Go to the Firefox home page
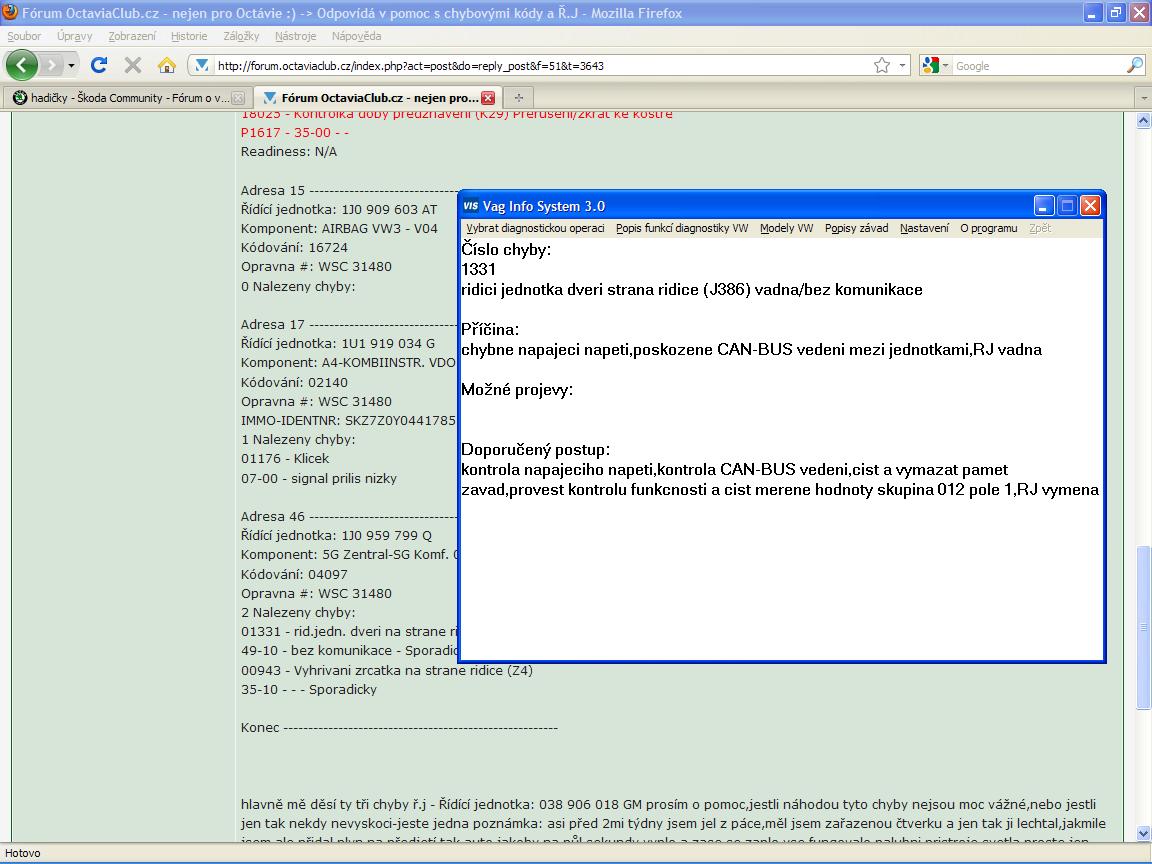This screenshot has width=1152, height=864. (166, 65)
